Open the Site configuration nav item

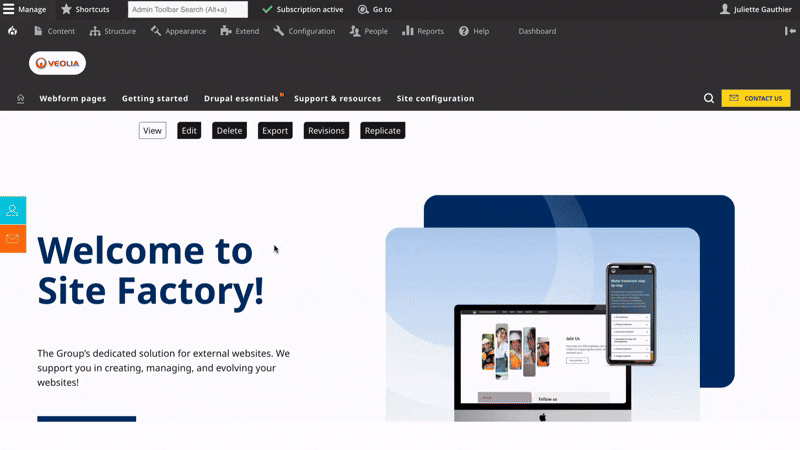pyautogui.click(x=435, y=98)
